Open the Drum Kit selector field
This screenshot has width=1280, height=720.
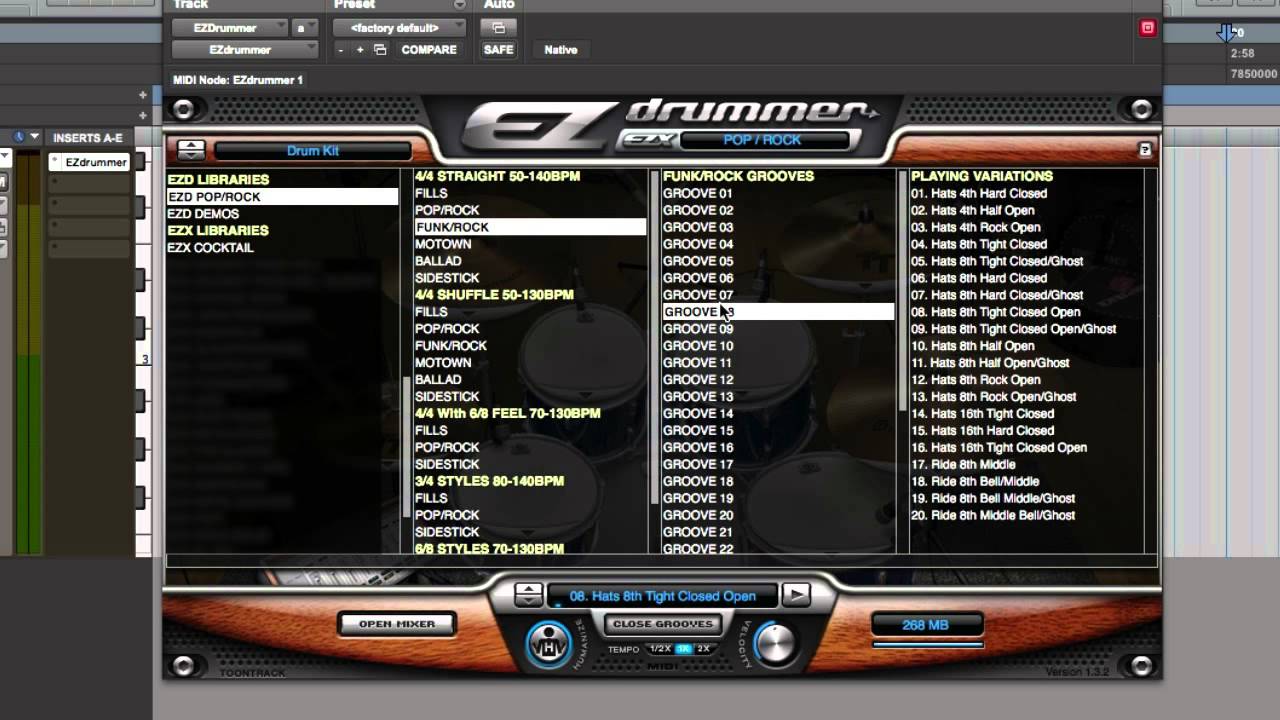tap(312, 151)
